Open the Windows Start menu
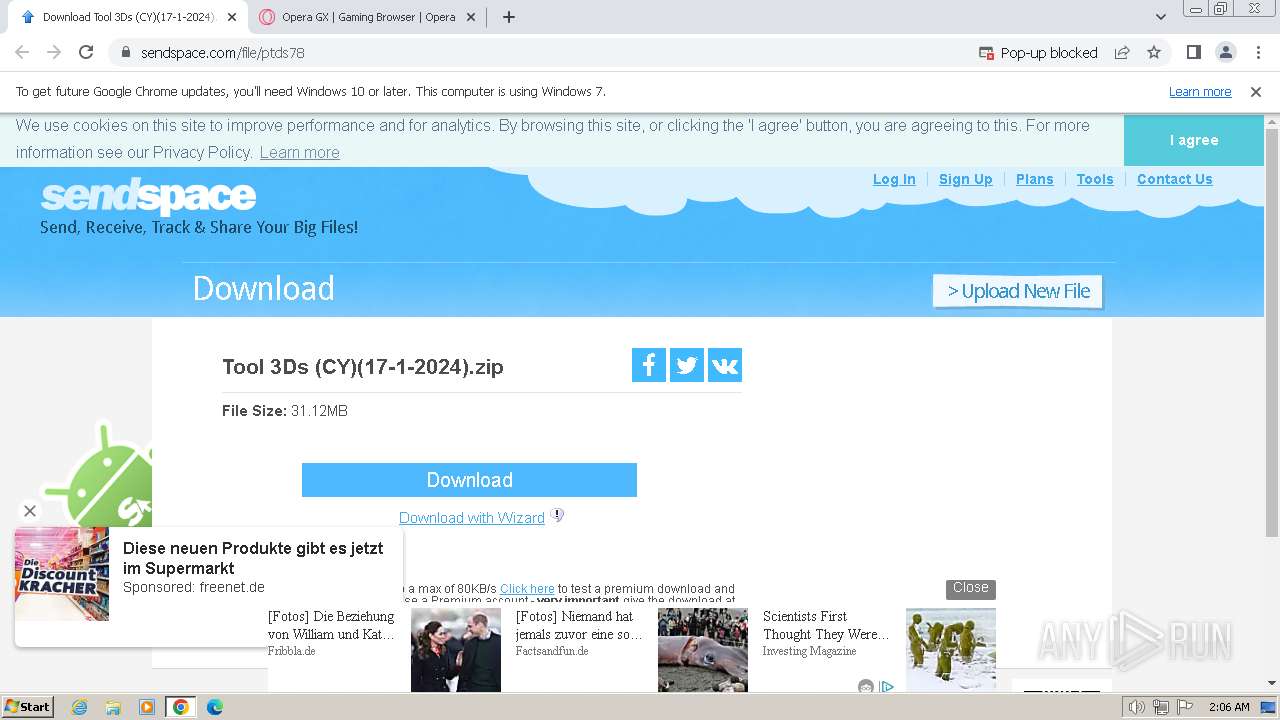 pyautogui.click(x=28, y=707)
